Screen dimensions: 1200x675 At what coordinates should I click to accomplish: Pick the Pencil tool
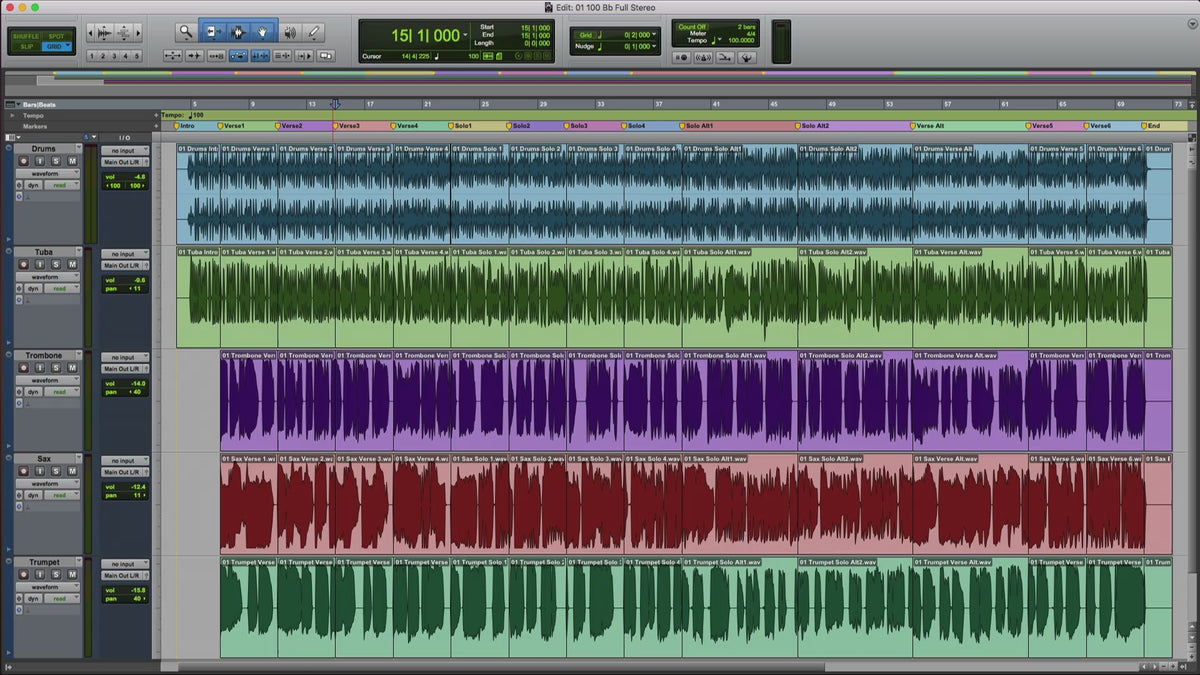(314, 32)
